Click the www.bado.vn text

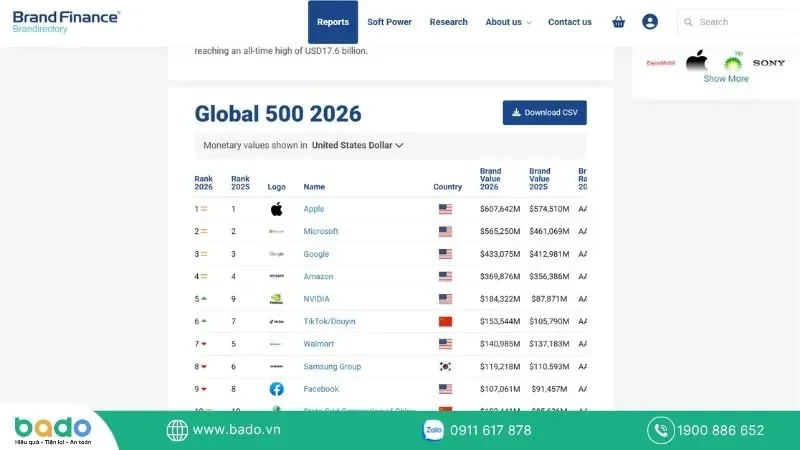(x=237, y=430)
